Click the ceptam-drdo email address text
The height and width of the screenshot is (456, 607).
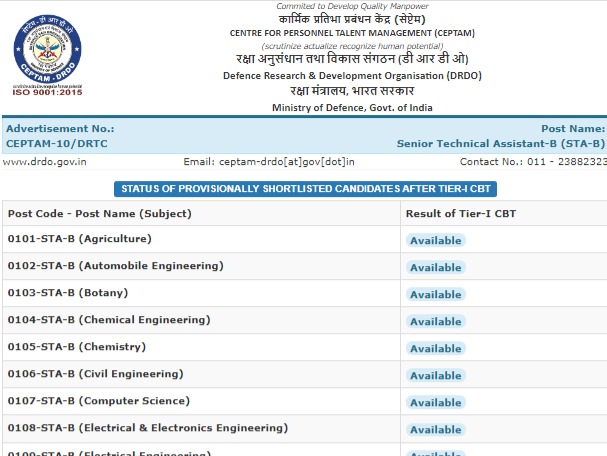pos(286,162)
